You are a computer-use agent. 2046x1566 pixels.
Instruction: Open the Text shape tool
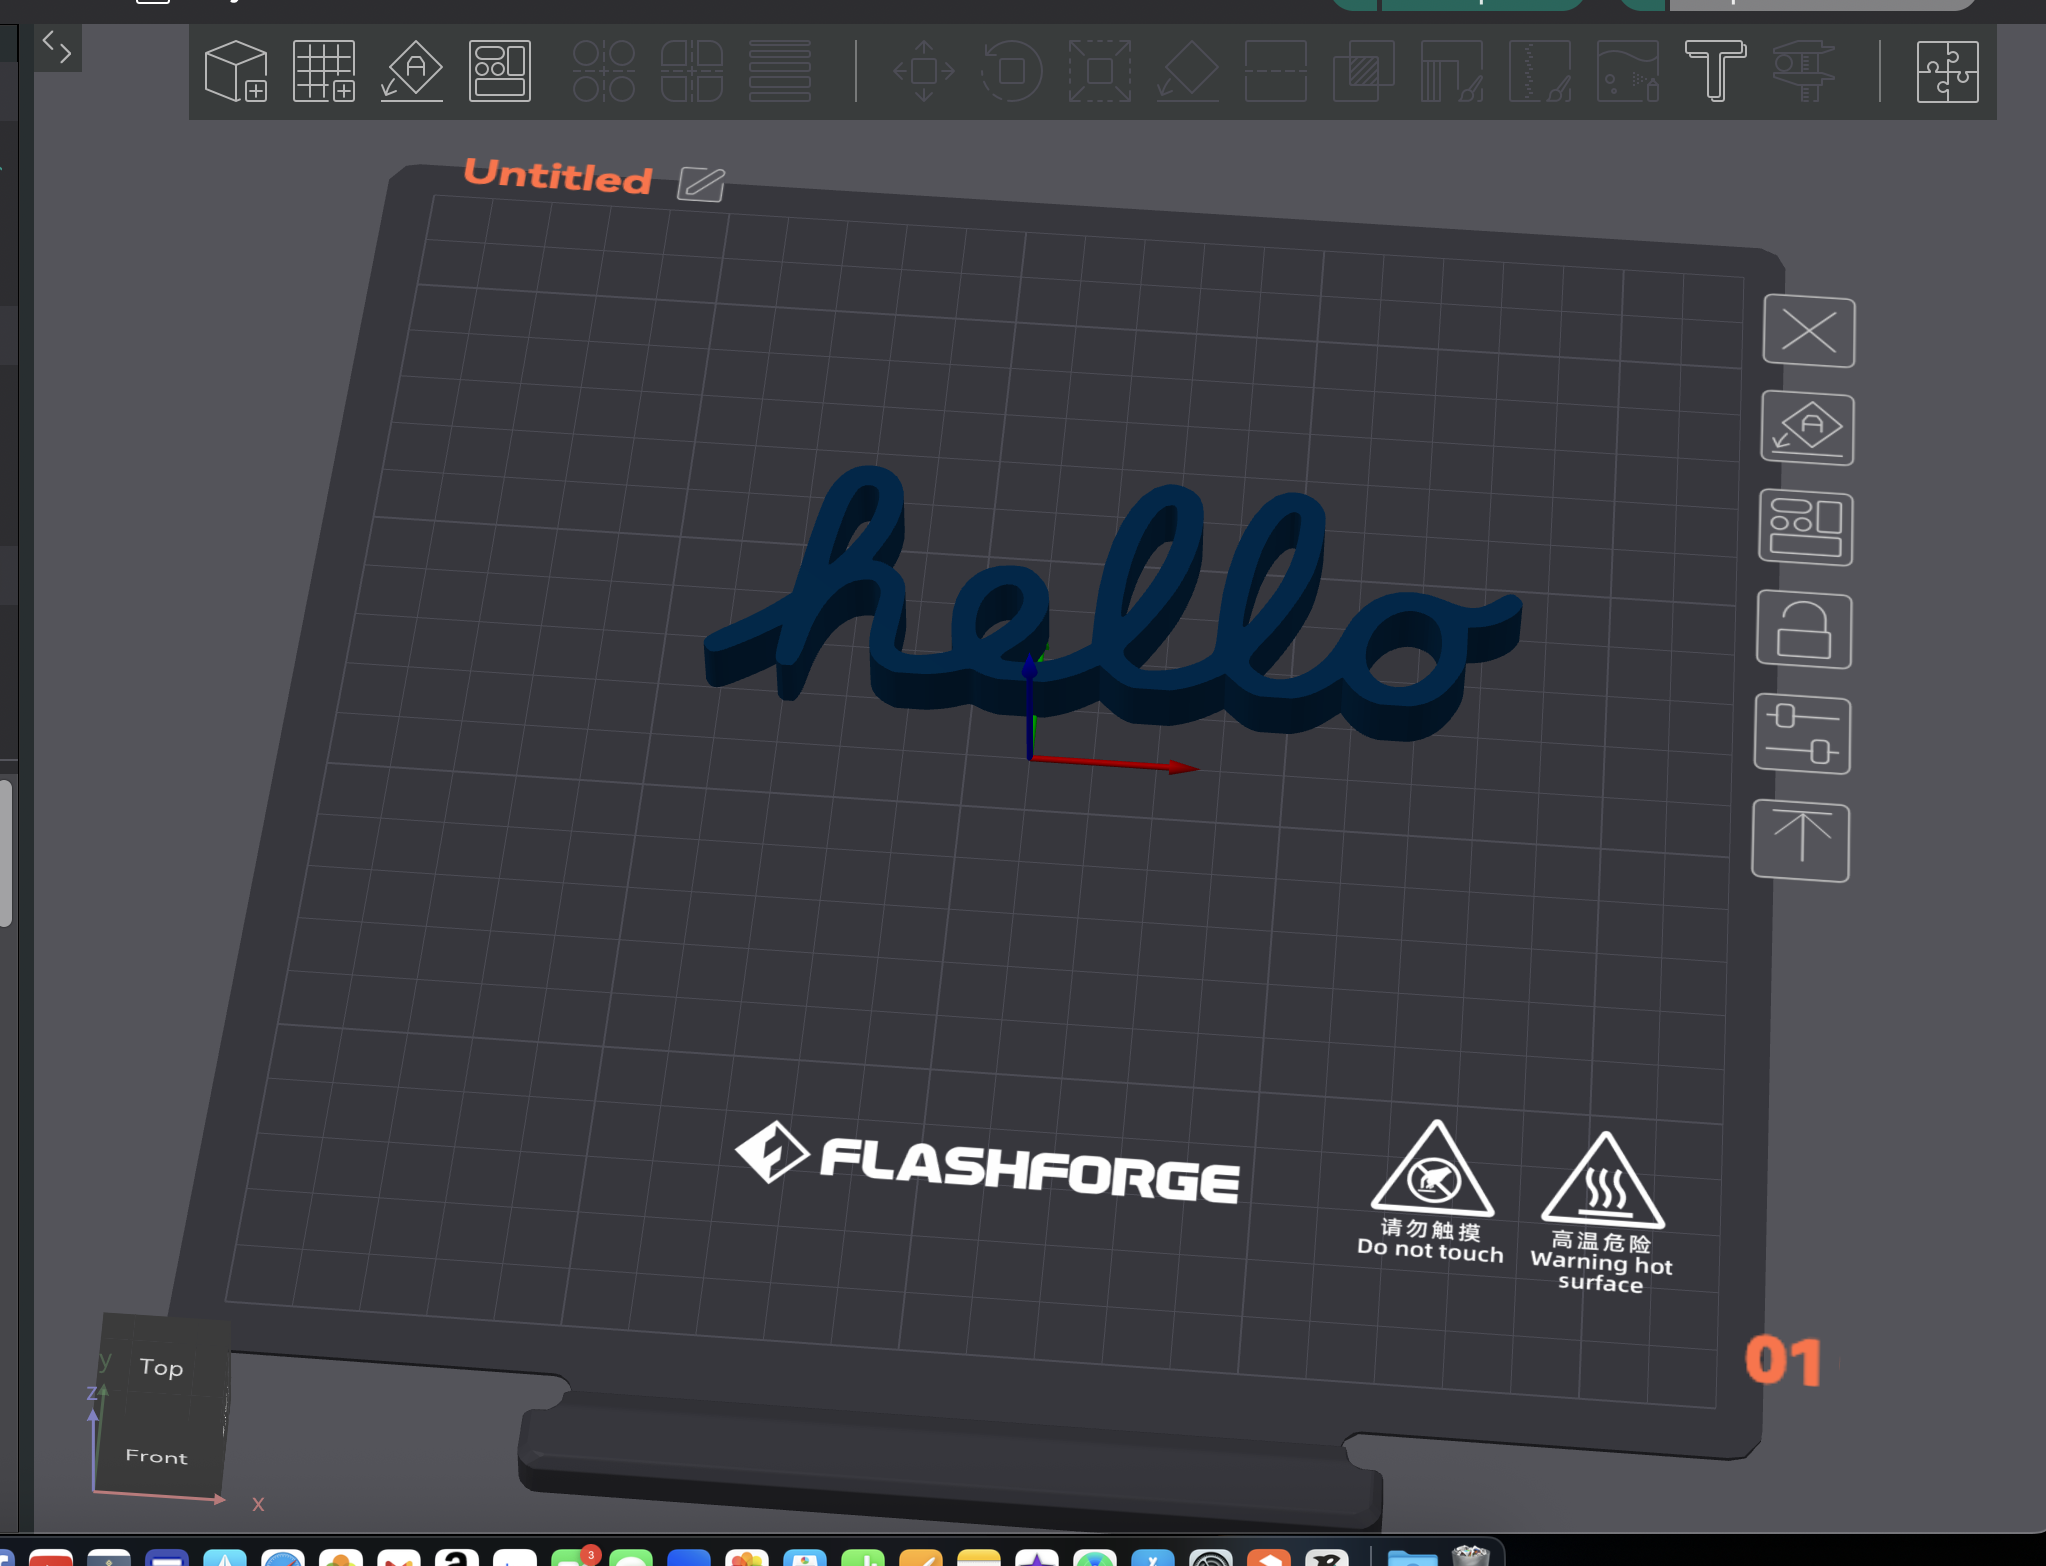pos(1716,71)
